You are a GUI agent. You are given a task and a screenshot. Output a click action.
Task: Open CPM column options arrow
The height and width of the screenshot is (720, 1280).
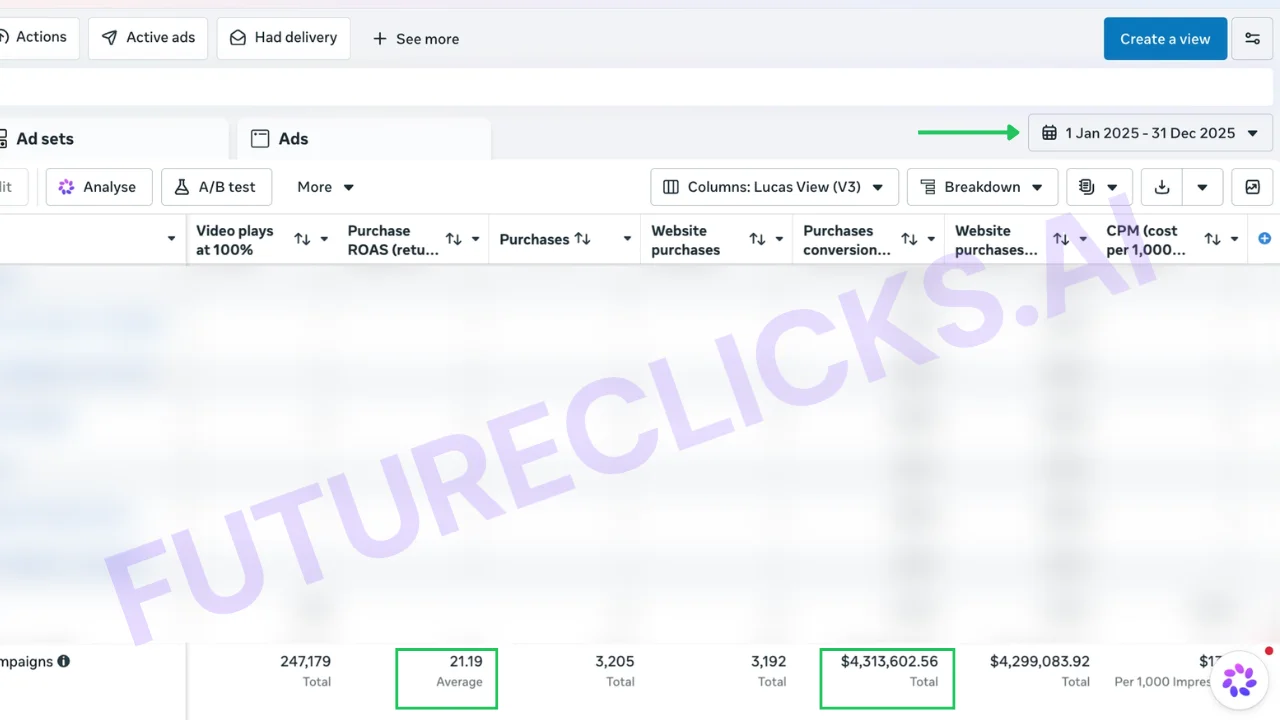1235,239
